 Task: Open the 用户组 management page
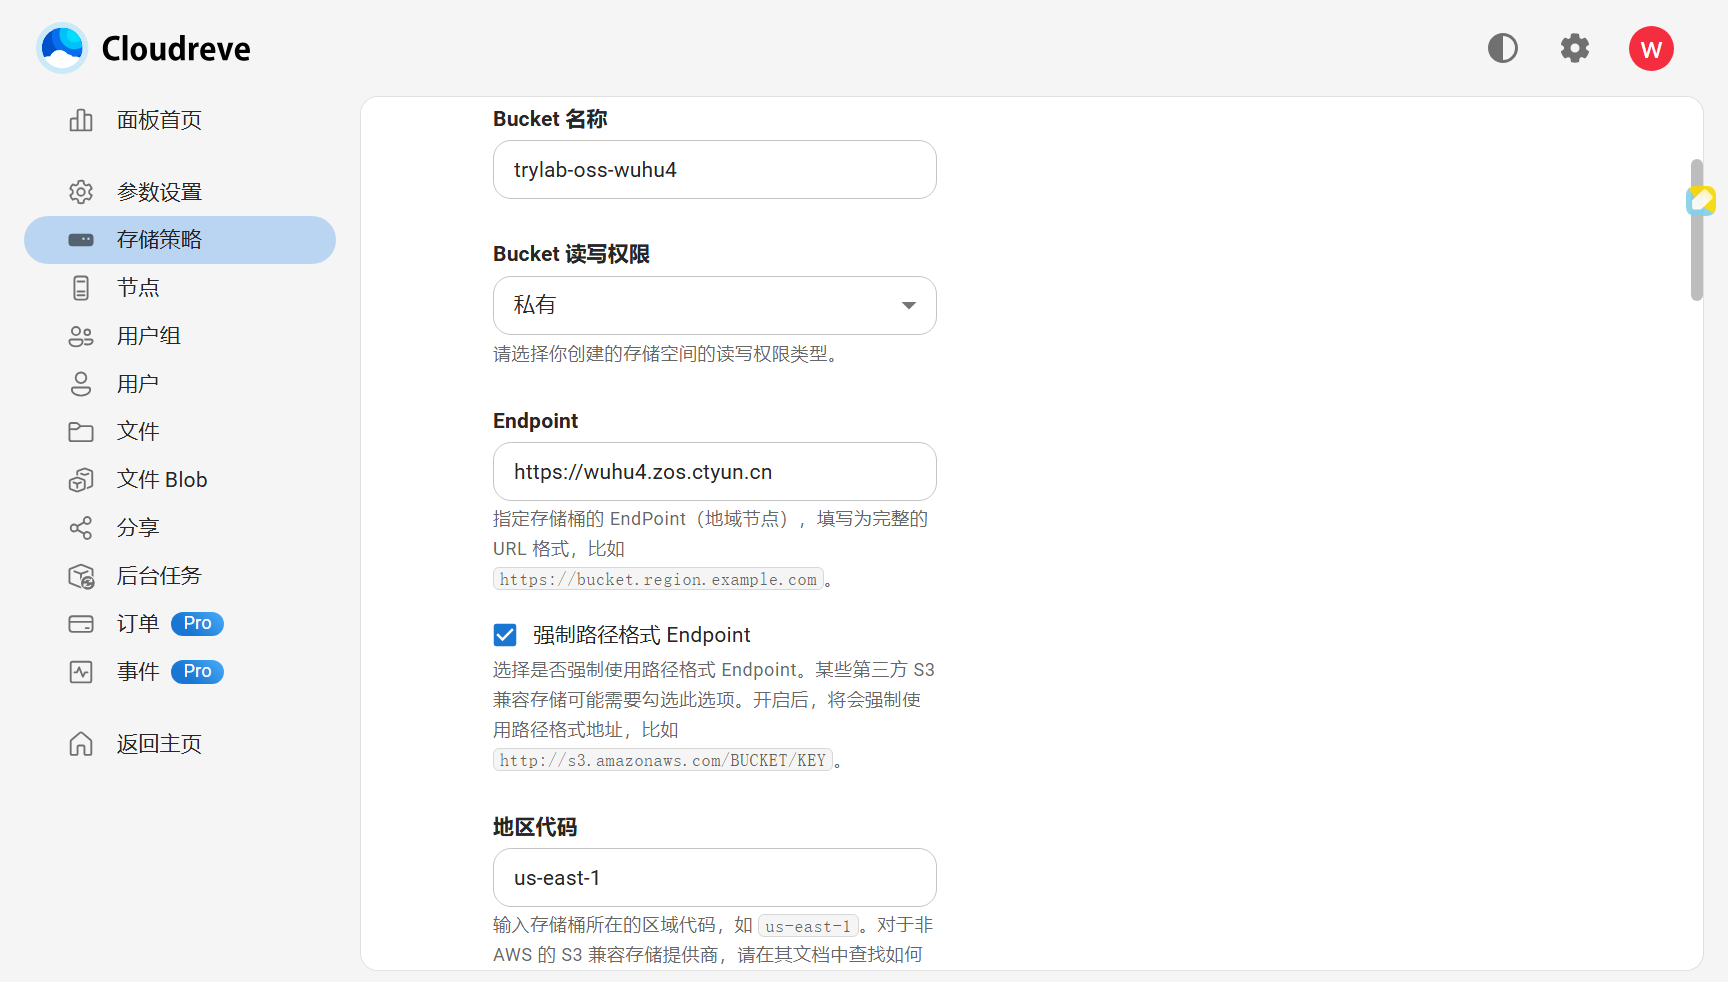148,336
